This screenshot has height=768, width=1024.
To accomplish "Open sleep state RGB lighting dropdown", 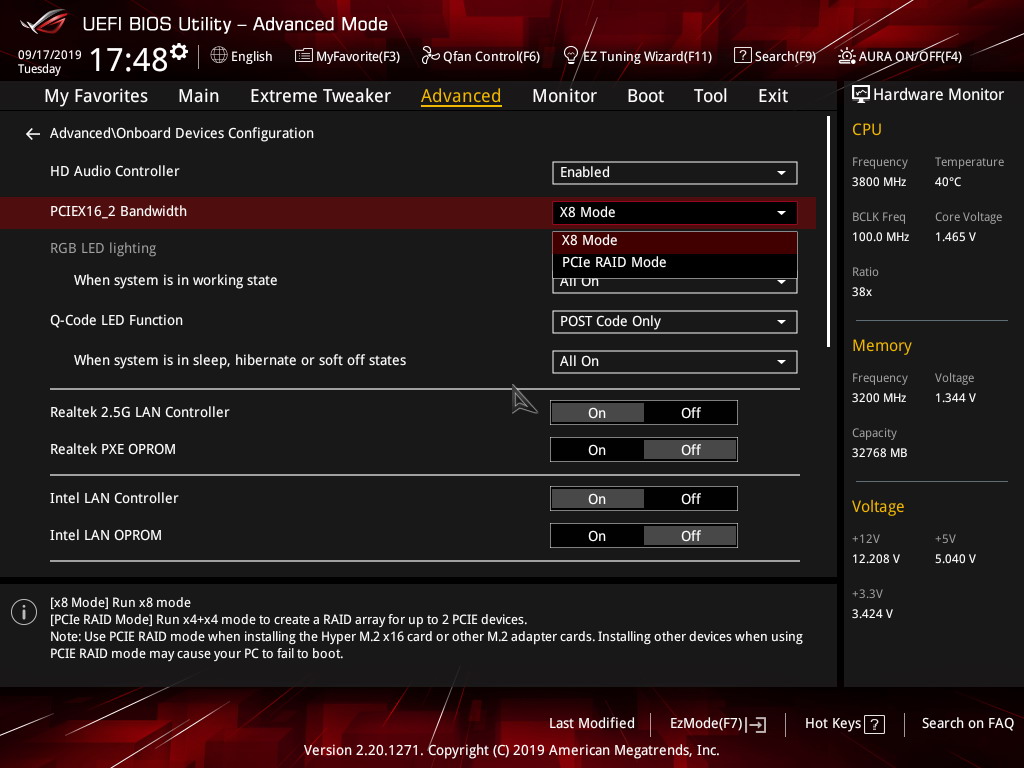I will tap(675, 362).
